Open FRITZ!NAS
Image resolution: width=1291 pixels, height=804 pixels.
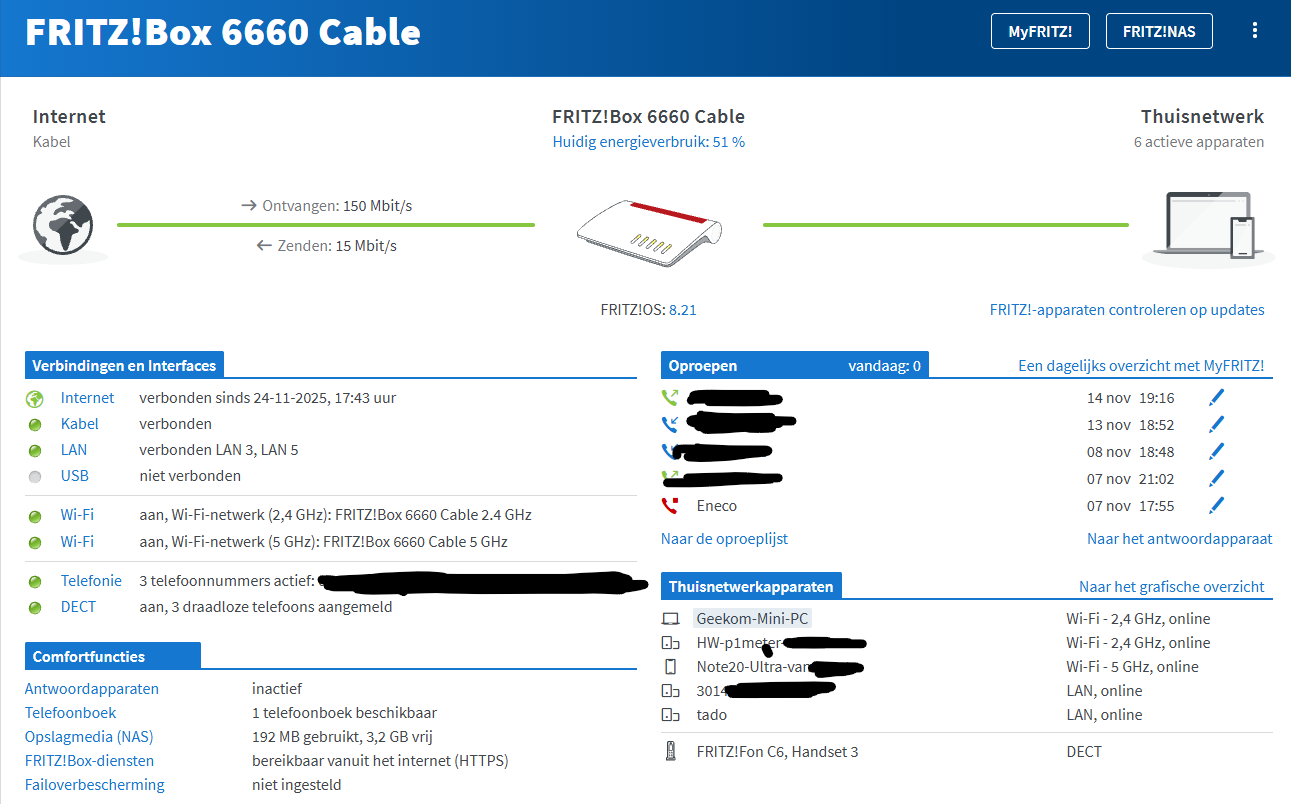[x=1159, y=31]
